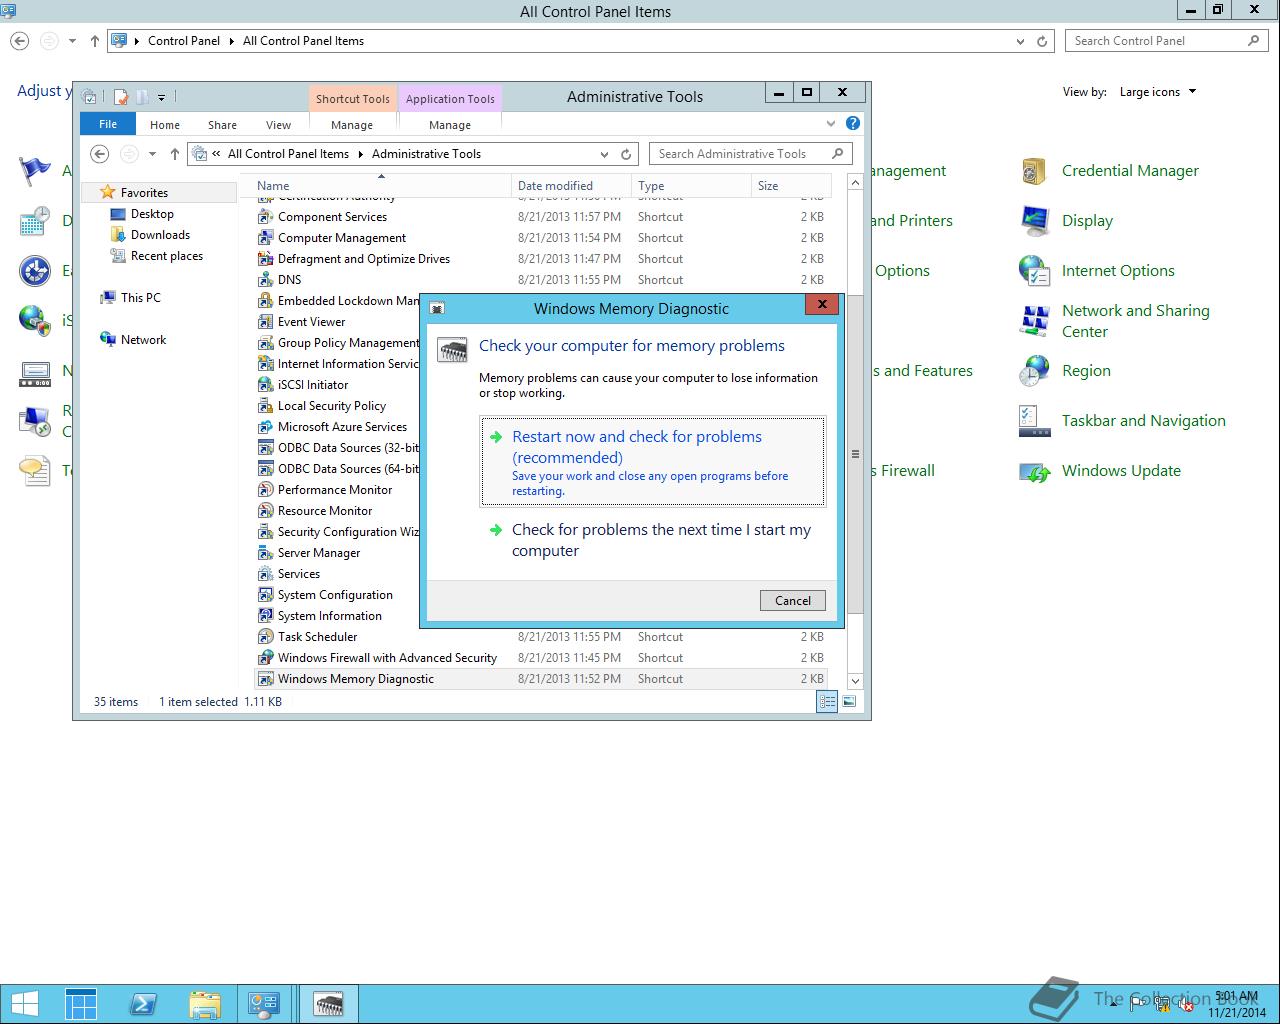Click the Region clock-globe icon
The height and width of the screenshot is (1024, 1280).
[x=1034, y=371]
